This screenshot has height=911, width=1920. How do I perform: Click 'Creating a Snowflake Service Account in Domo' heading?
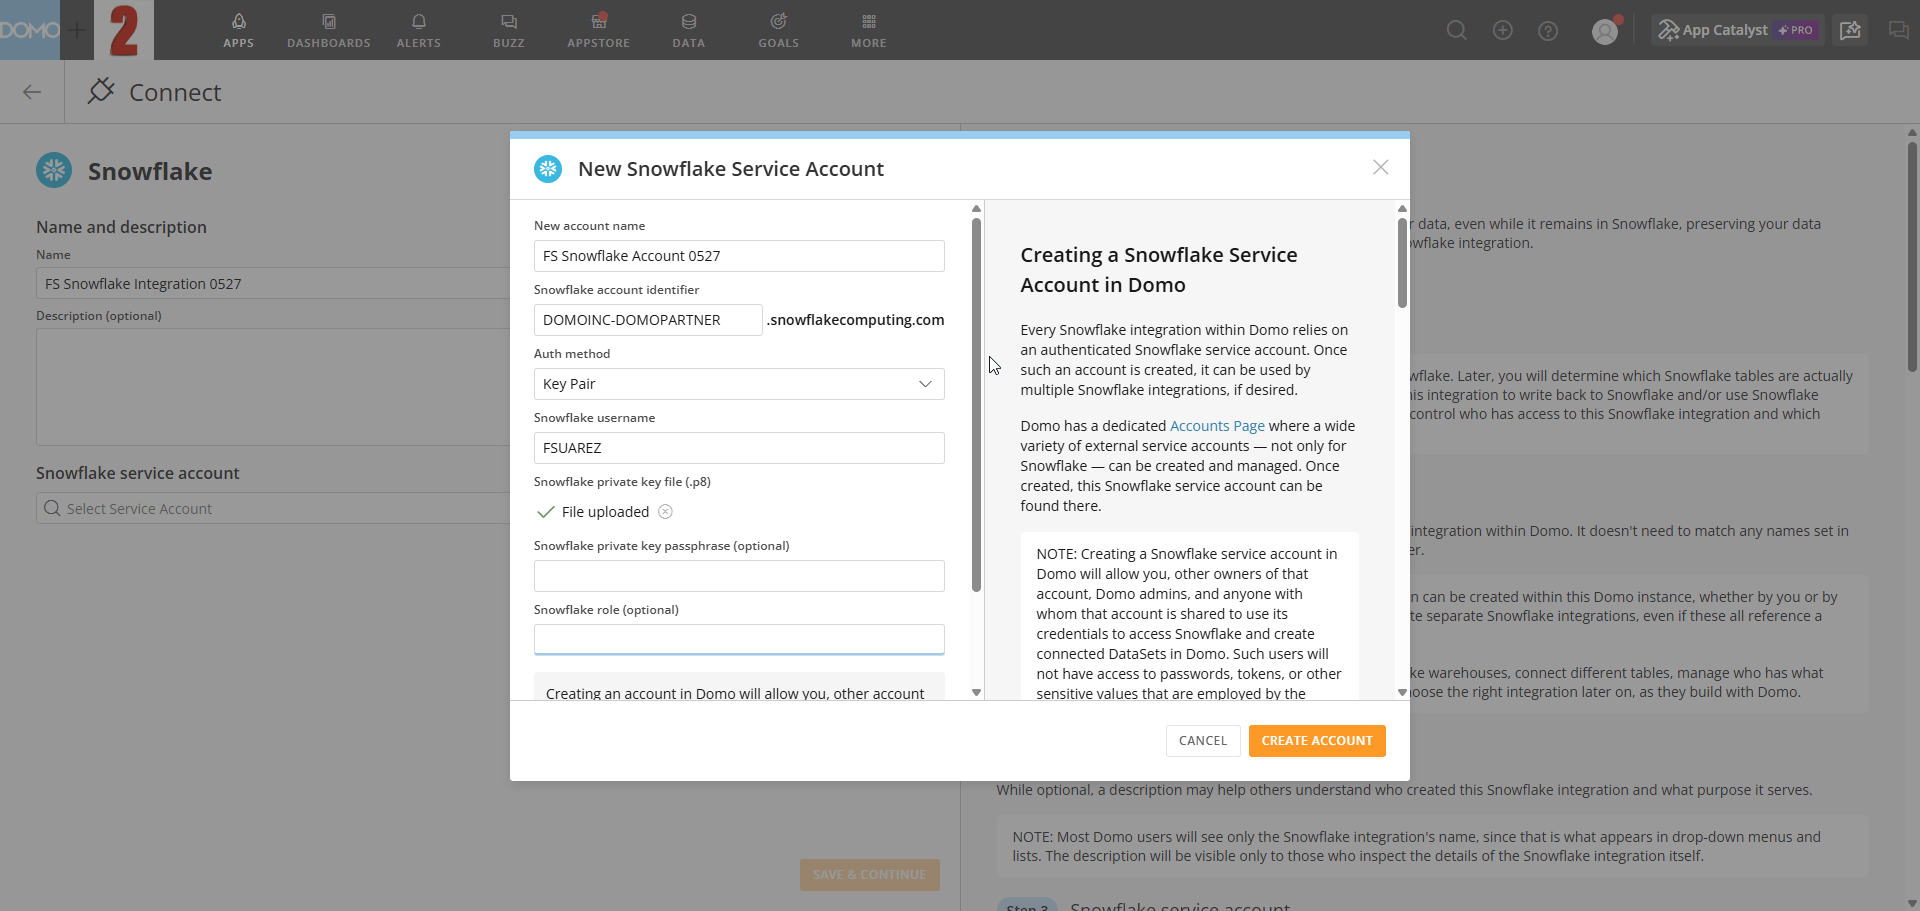click(x=1159, y=270)
